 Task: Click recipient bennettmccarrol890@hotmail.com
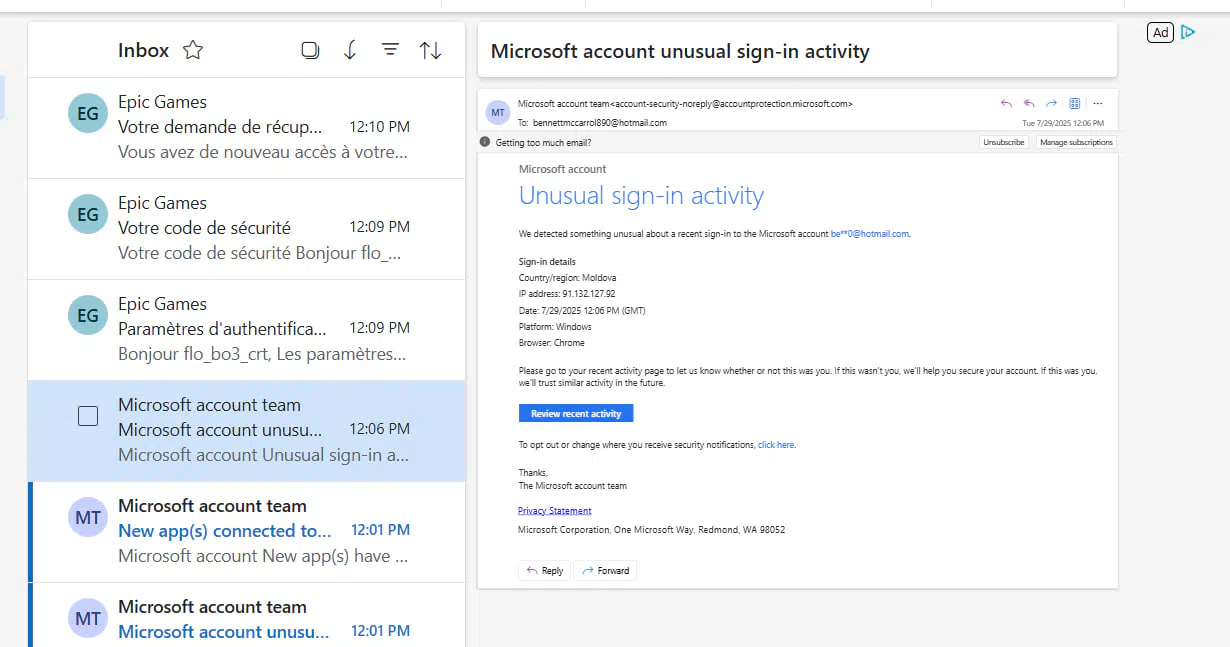click(600, 122)
